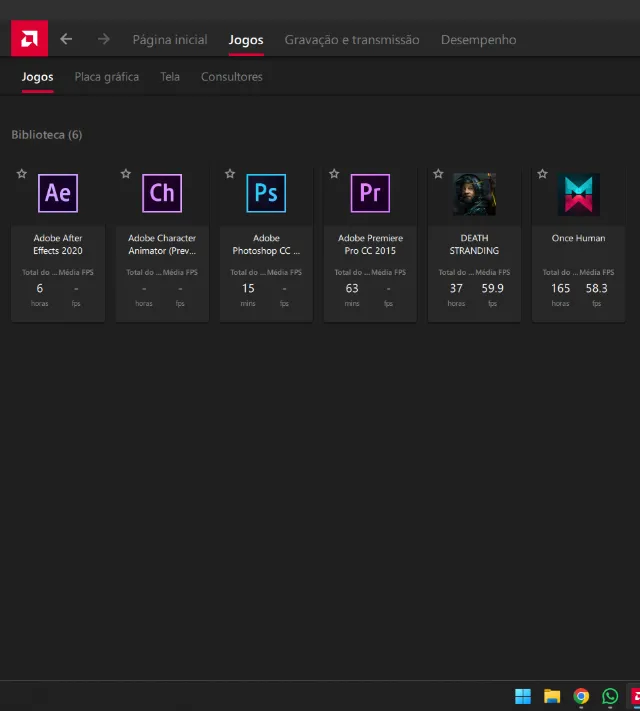Open the Placa gráfica sub-tab
The width and height of the screenshot is (640, 711).
pyautogui.click(x=107, y=77)
